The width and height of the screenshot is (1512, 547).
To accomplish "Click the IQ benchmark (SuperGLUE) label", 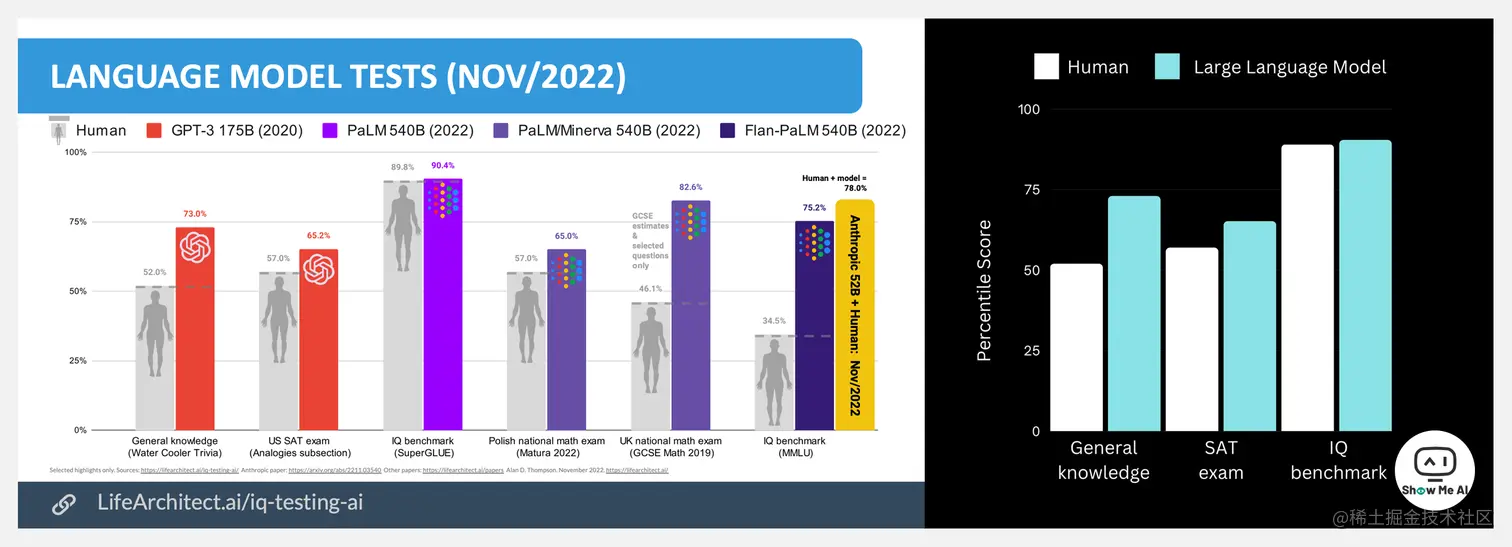I will (423, 446).
